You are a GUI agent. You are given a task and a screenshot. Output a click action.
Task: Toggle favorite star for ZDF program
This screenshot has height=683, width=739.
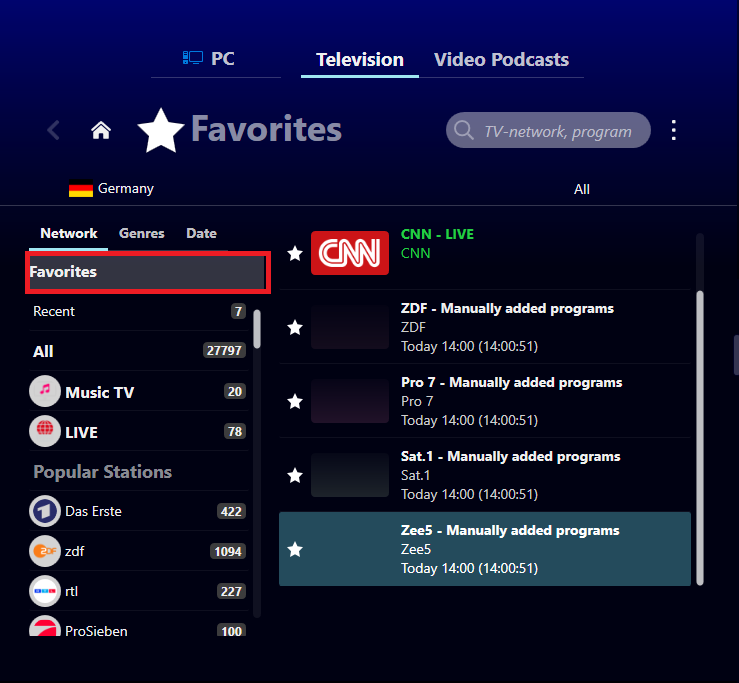[295, 327]
